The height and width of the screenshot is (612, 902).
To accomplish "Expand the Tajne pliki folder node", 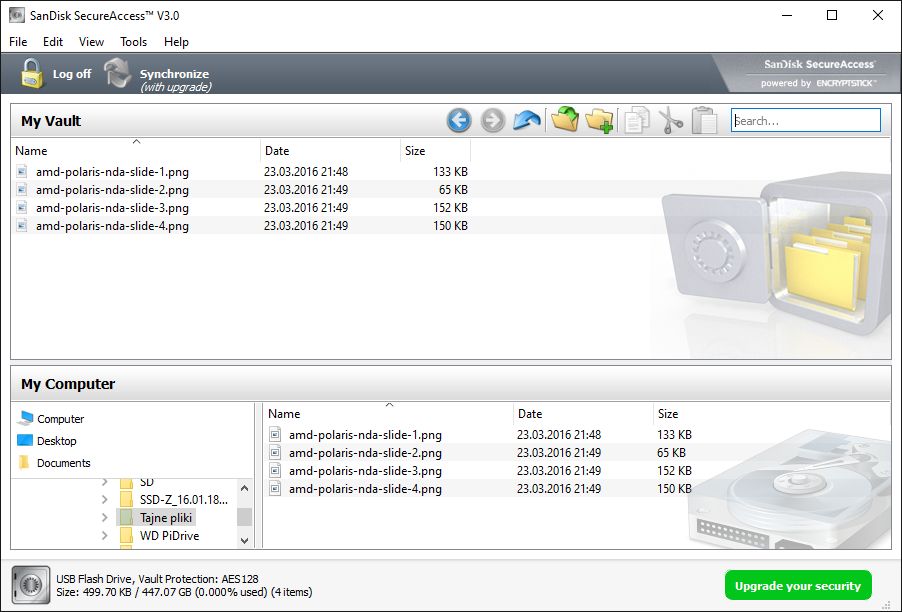I will pos(104,518).
